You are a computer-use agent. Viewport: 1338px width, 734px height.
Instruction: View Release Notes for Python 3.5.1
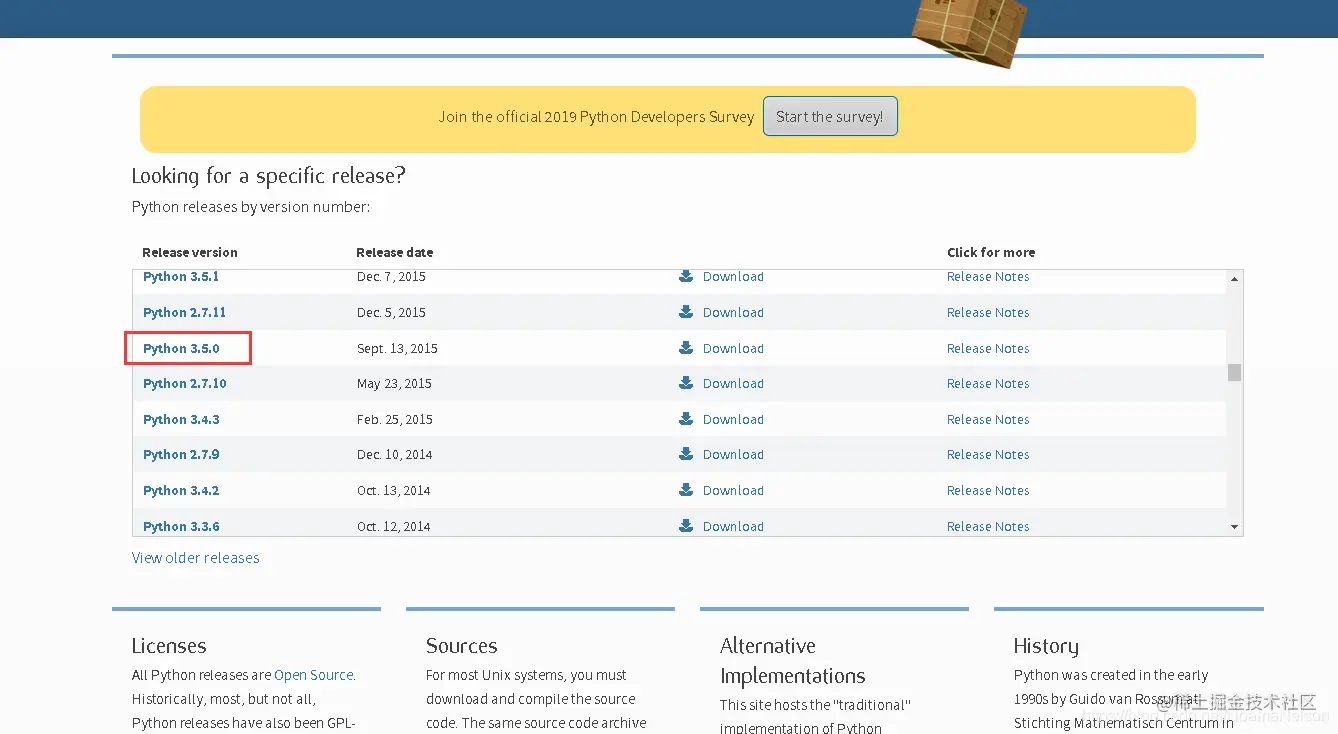pos(988,277)
